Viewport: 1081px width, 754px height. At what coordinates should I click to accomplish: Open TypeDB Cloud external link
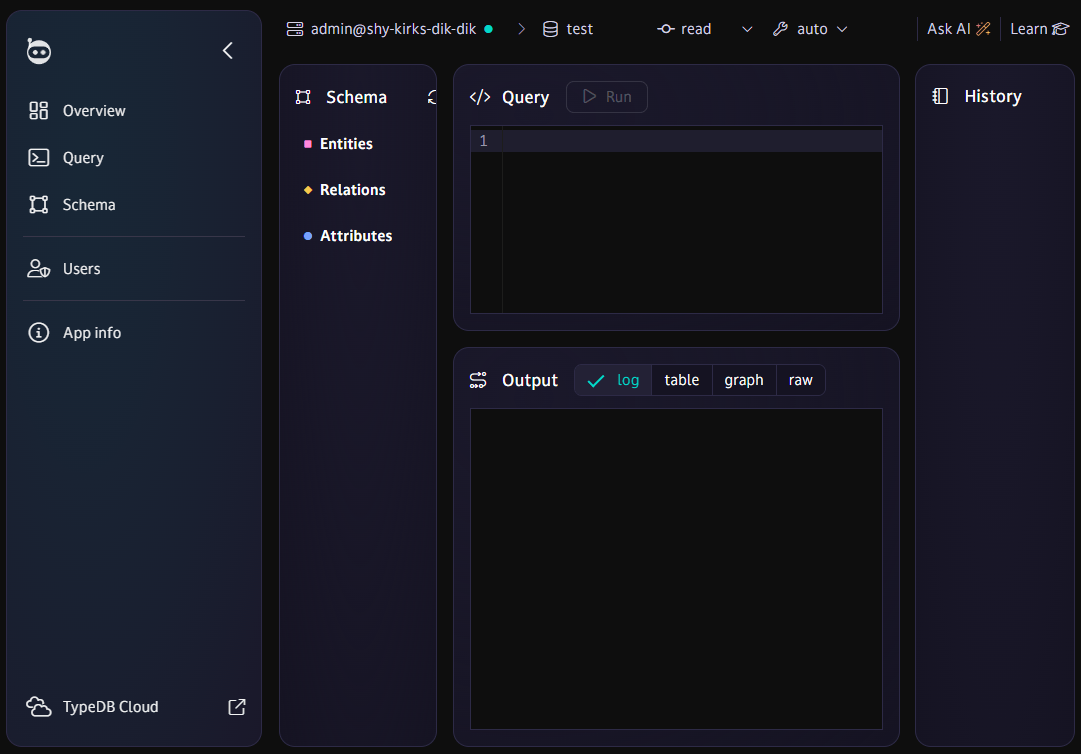click(237, 707)
